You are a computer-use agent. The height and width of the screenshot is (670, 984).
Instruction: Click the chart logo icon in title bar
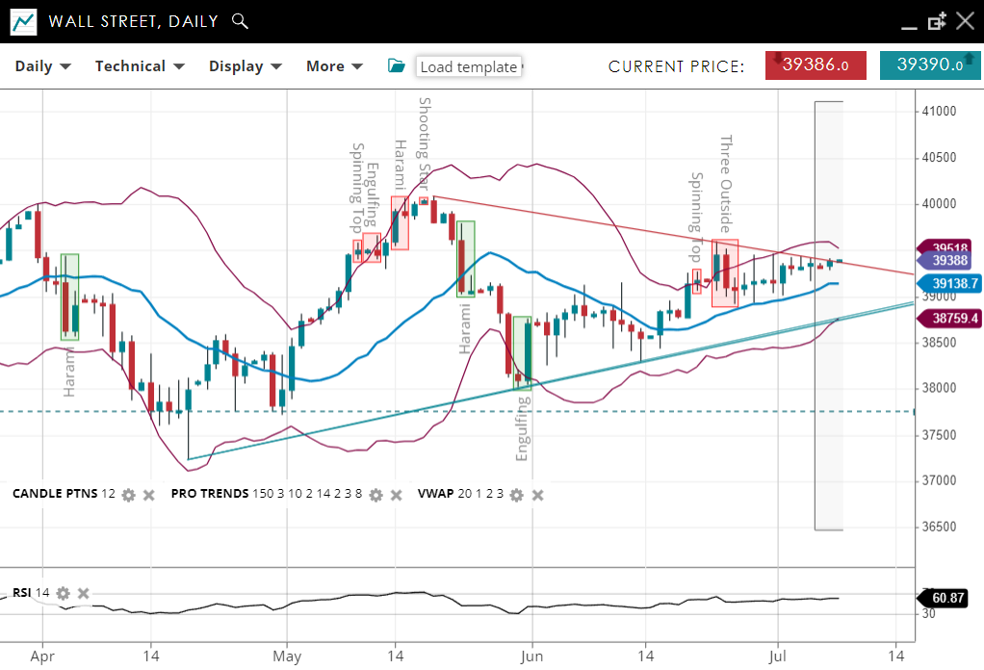24,21
